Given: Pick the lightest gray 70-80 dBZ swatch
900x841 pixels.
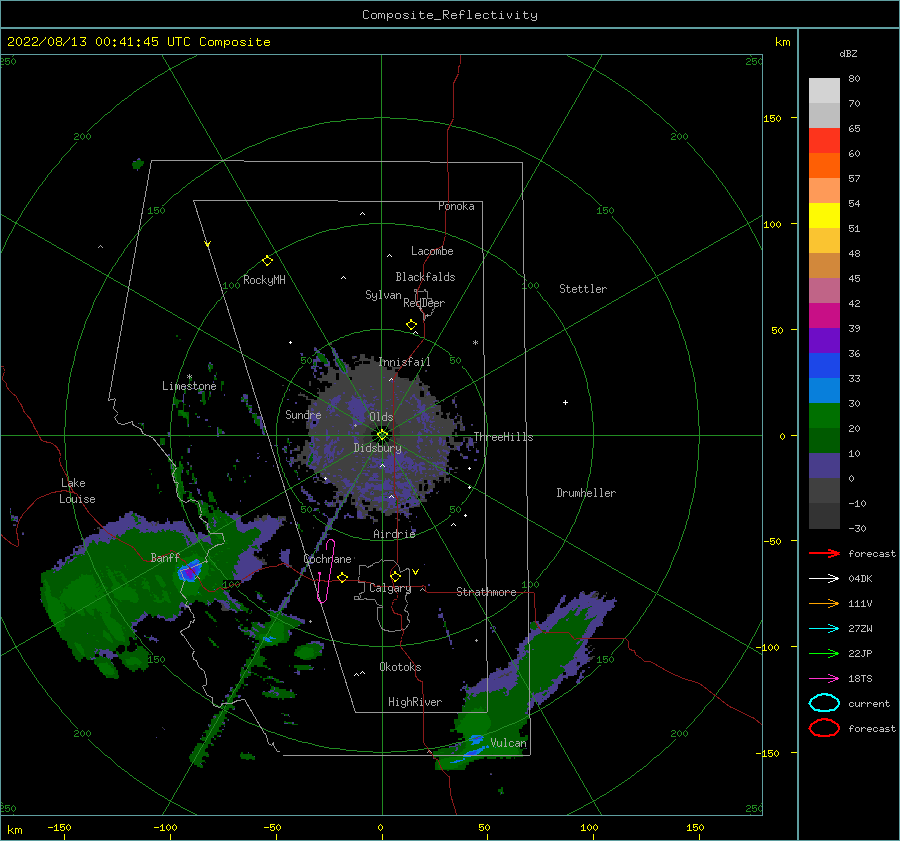Looking at the screenshot, I should pos(824,90).
